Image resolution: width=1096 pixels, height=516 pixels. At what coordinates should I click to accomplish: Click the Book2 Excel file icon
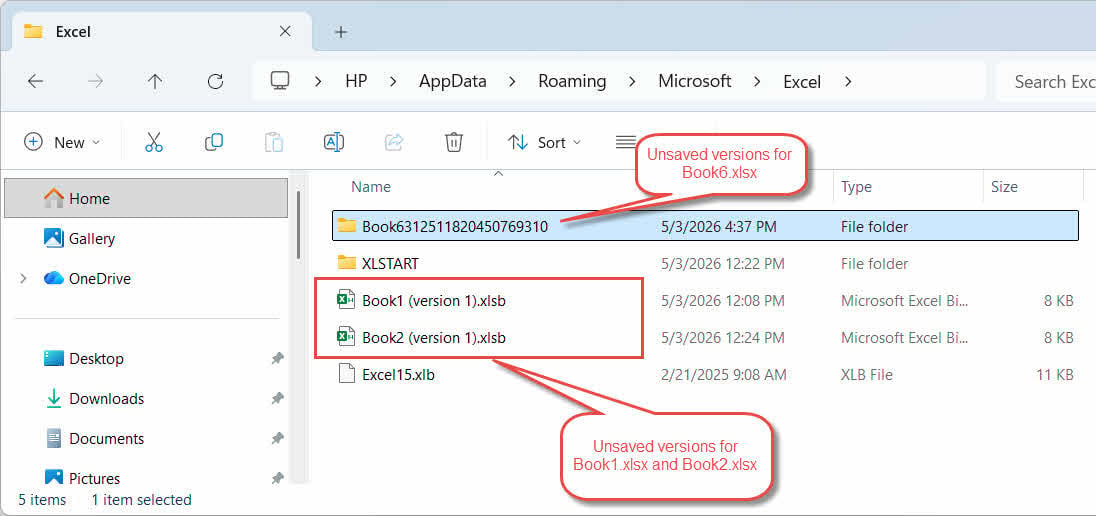(x=346, y=338)
